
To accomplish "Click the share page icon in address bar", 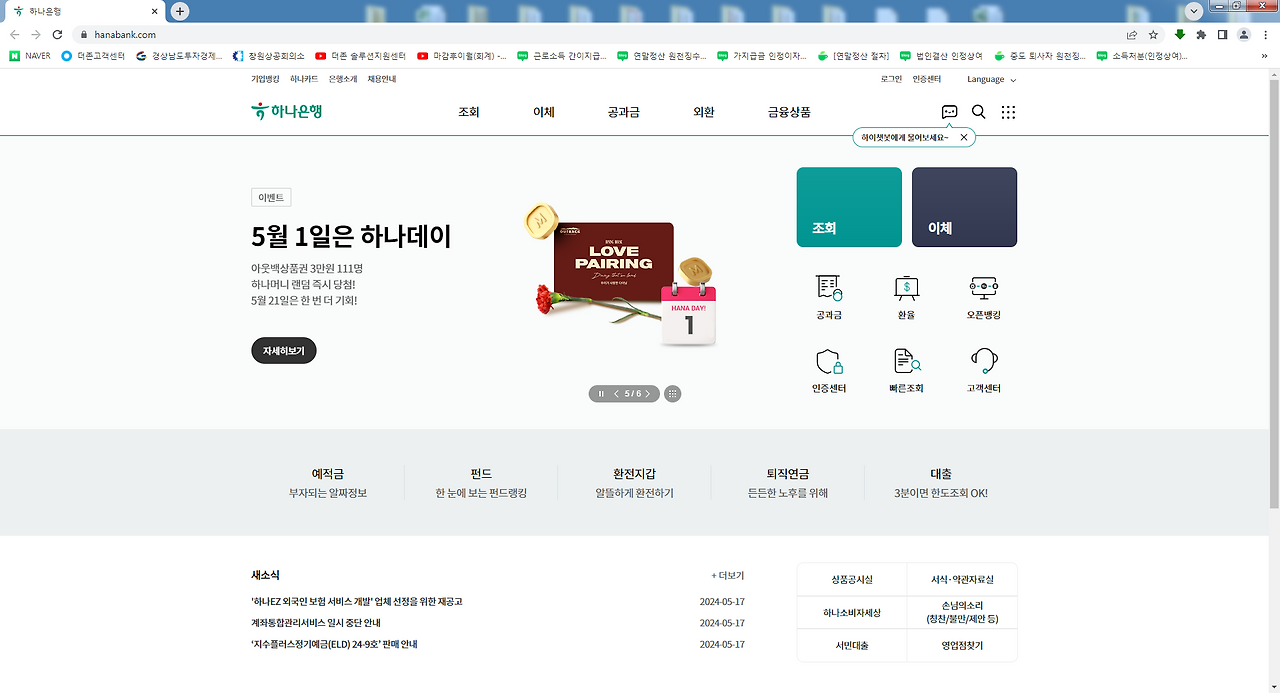I will click(1131, 34).
